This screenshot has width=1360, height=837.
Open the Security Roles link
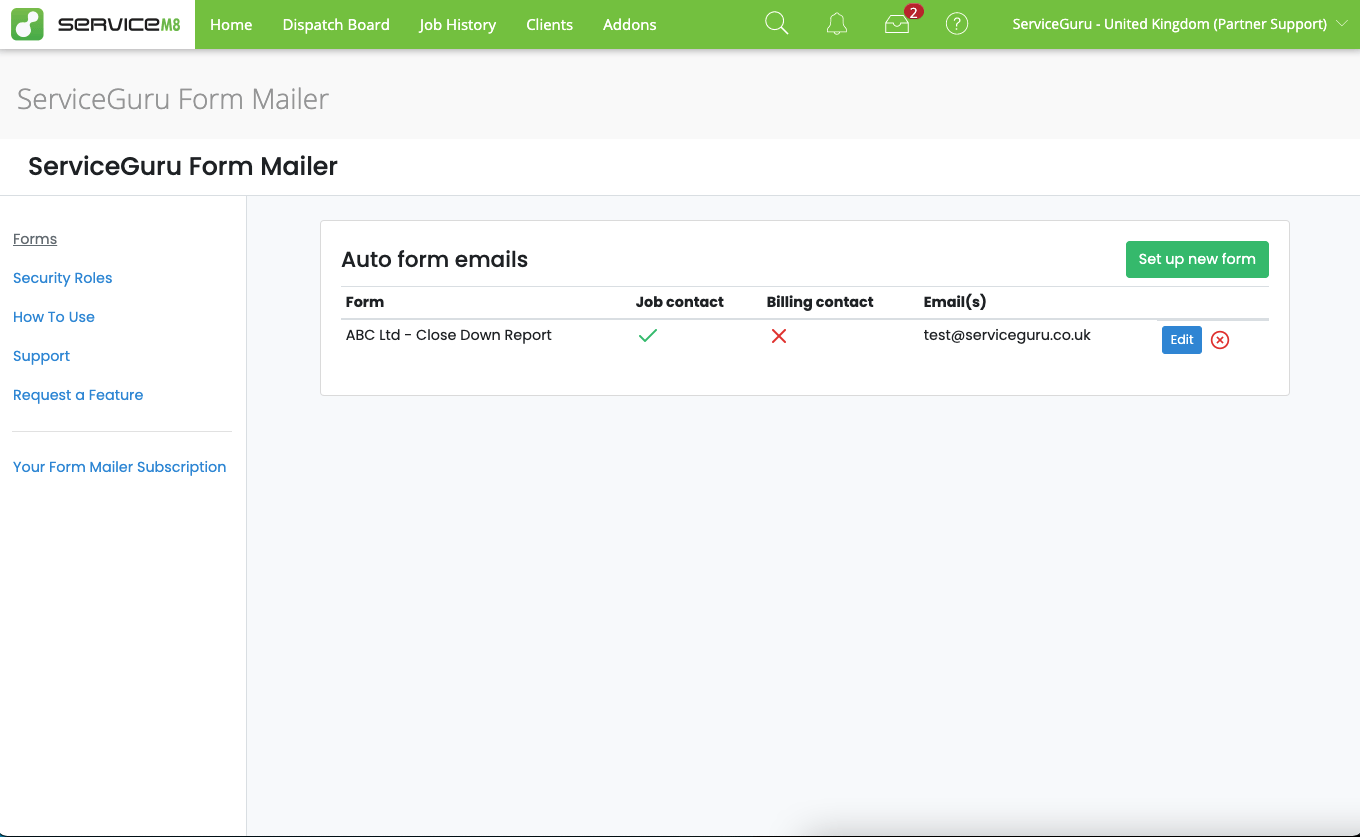63,278
